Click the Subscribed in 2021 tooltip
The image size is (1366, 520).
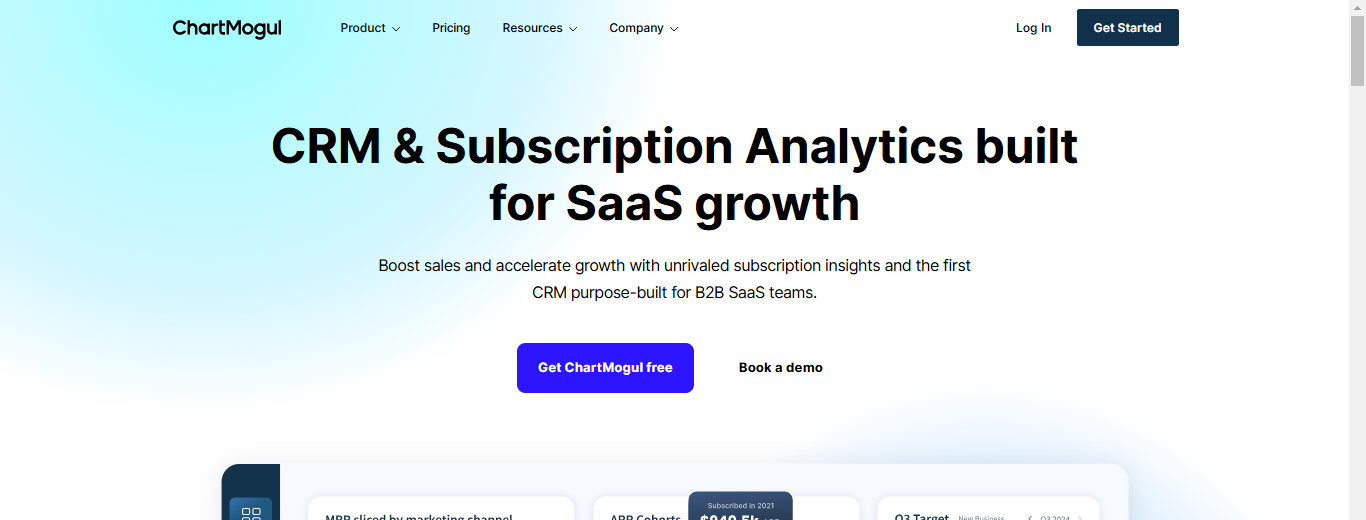click(x=740, y=506)
